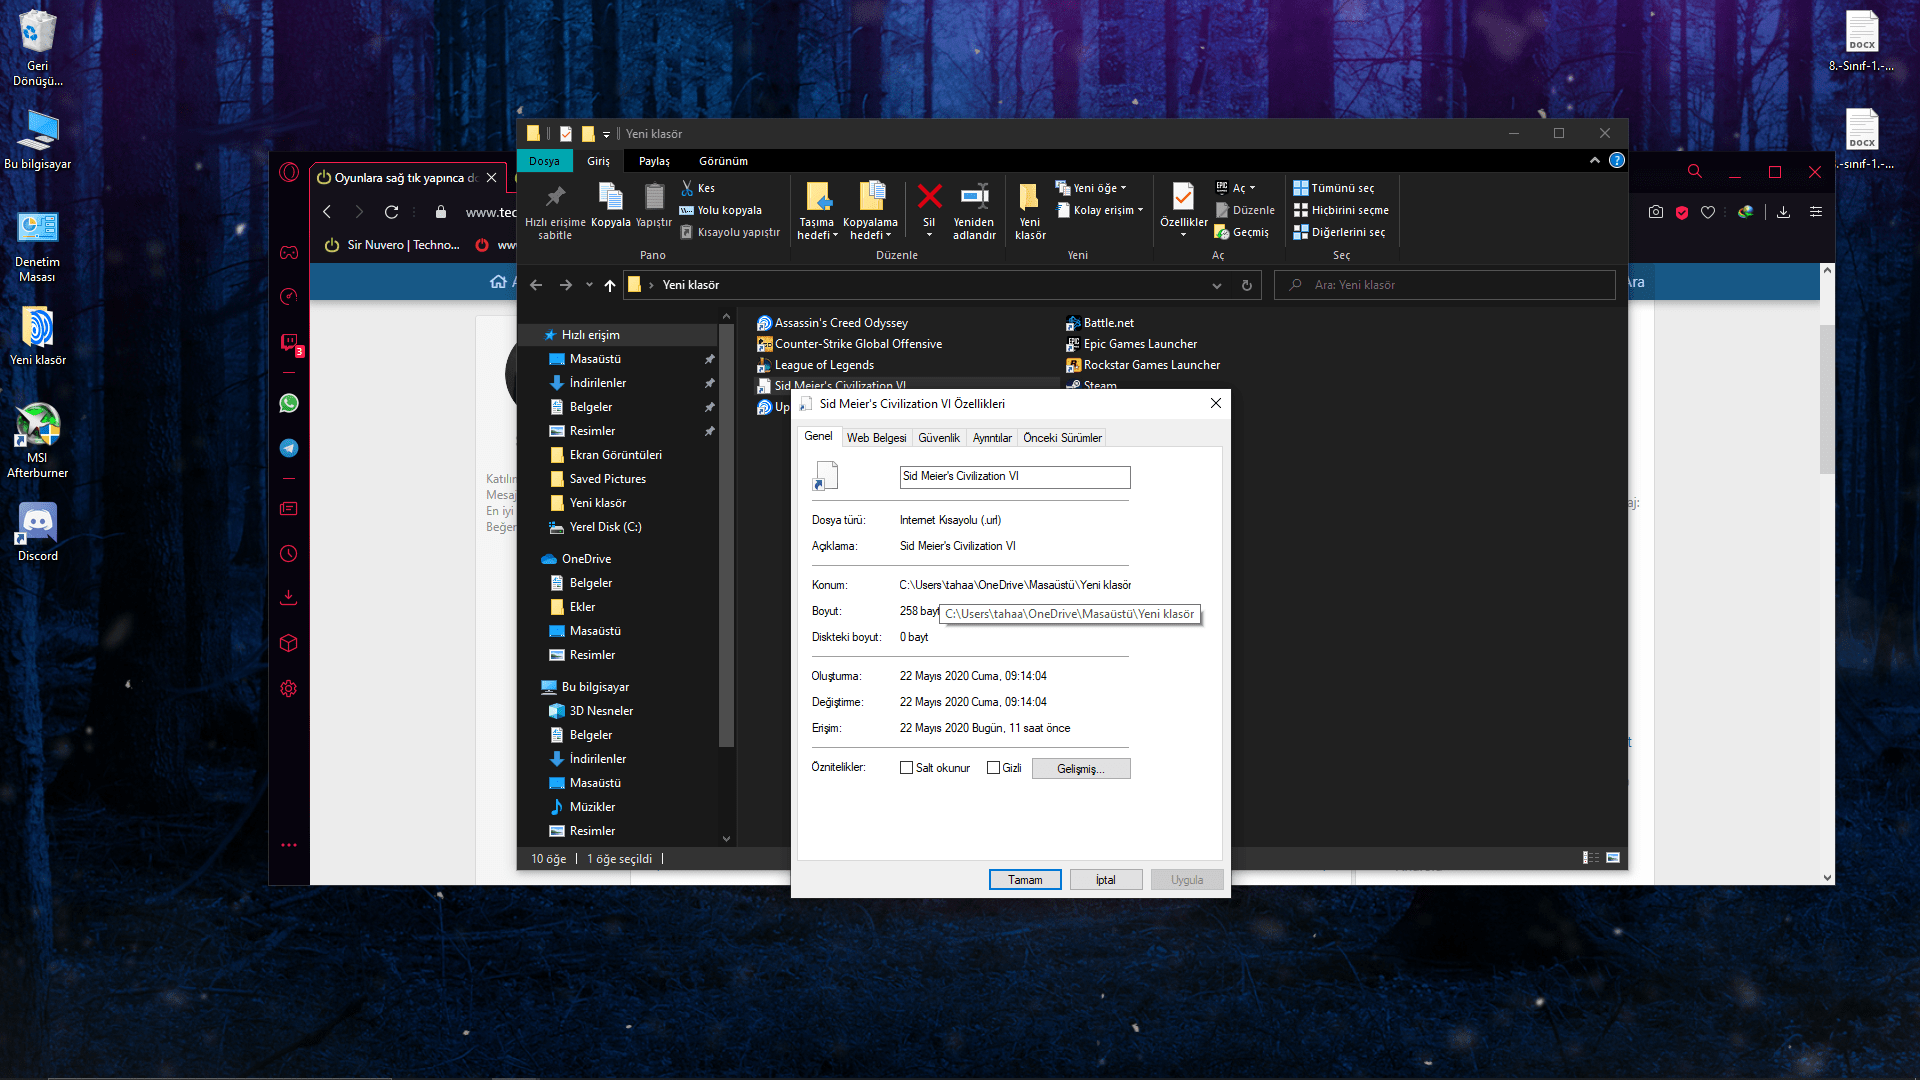Open the Görünüm ribbon tab

(723, 161)
